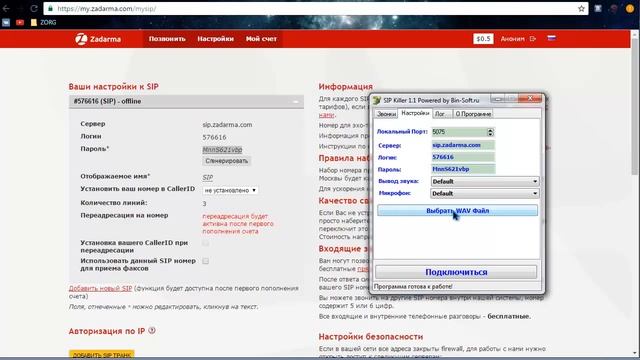Click the server value sip.zadarma.com on the page

pyautogui.click(x=227, y=125)
